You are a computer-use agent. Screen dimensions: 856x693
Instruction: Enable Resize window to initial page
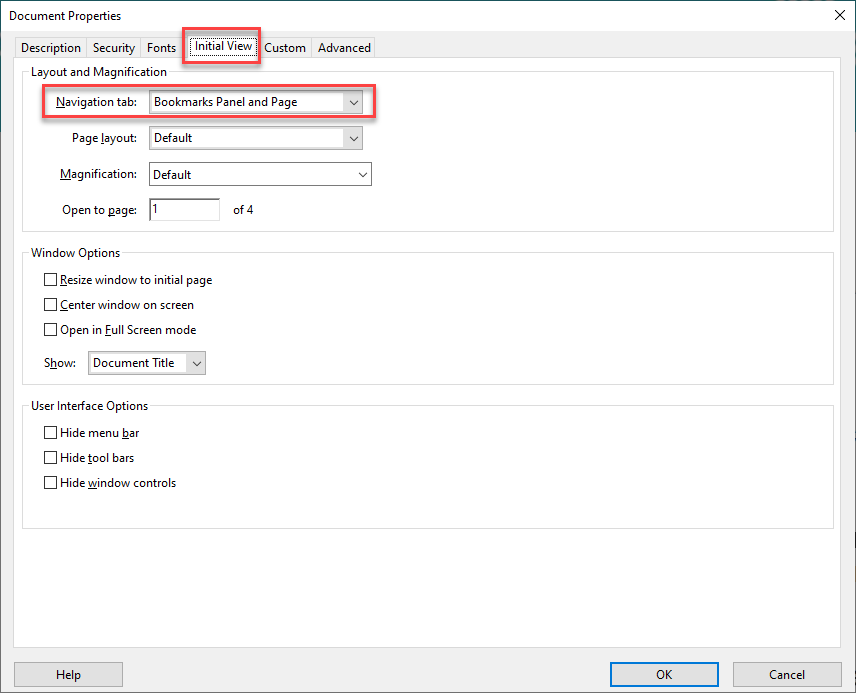[x=50, y=279]
